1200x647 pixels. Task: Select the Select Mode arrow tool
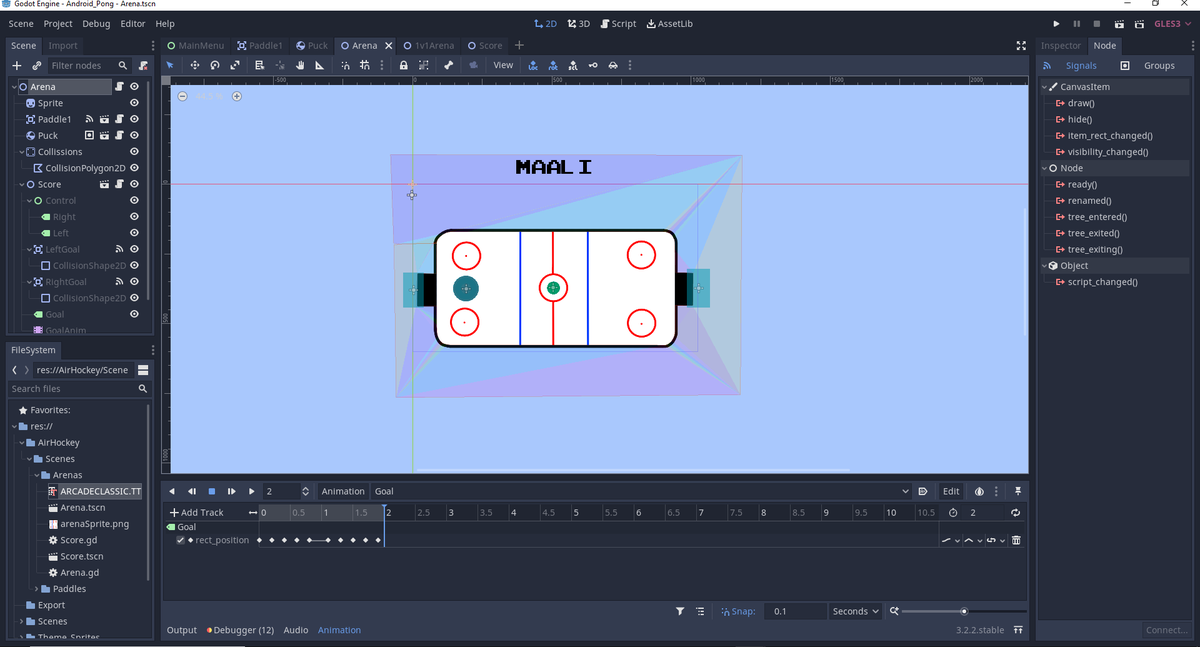170,65
